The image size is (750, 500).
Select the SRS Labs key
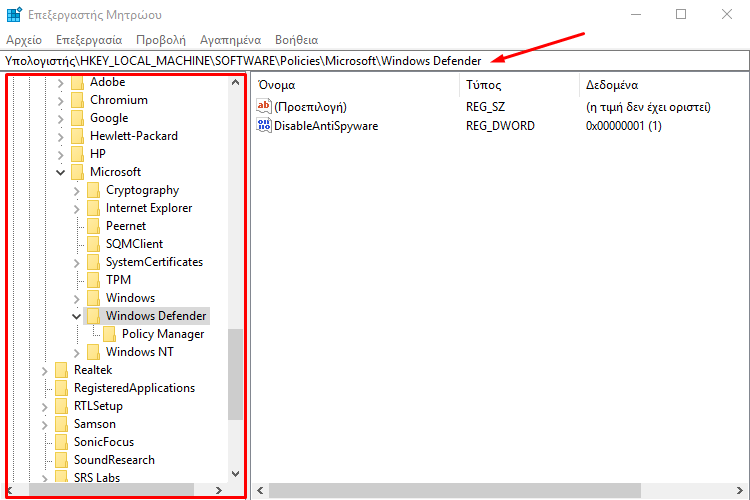[97, 477]
